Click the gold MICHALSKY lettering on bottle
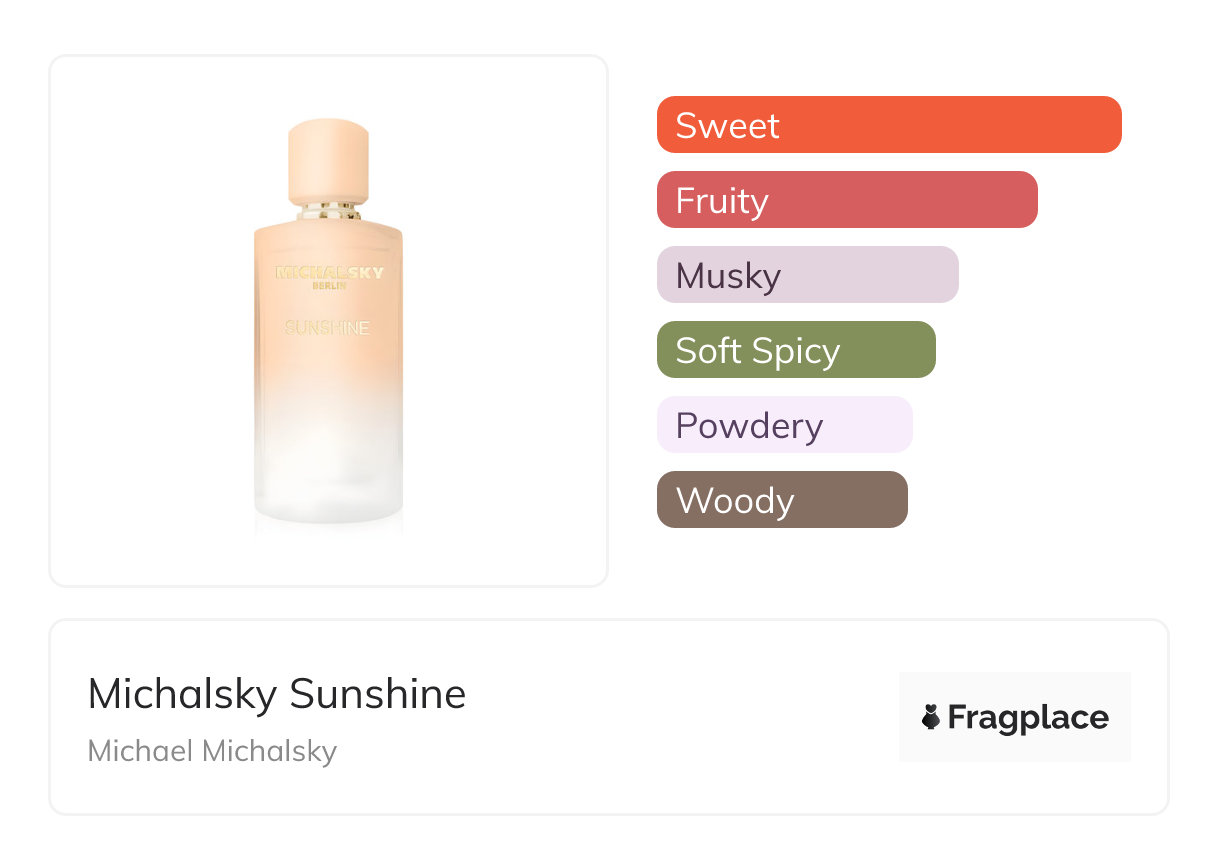This screenshot has width=1218, height=864. (328, 272)
